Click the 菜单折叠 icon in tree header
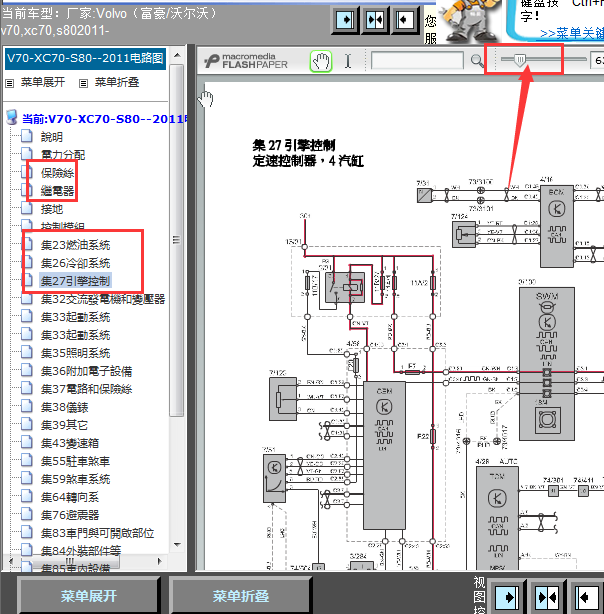 click(x=83, y=83)
